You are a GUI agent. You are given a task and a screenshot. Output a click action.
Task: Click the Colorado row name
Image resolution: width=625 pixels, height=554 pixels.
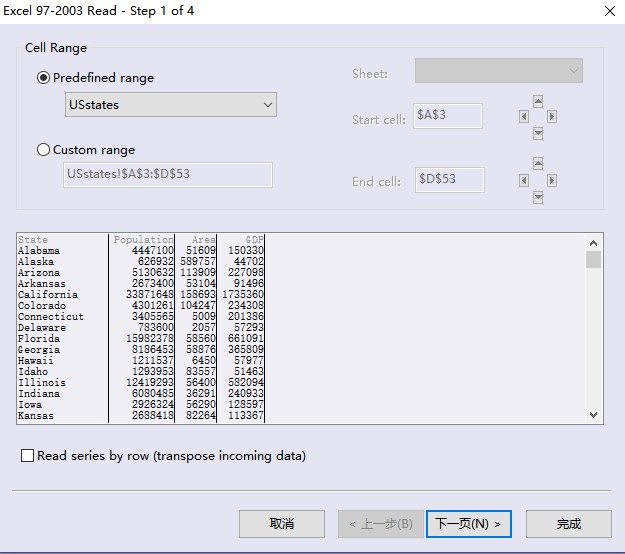click(42, 306)
